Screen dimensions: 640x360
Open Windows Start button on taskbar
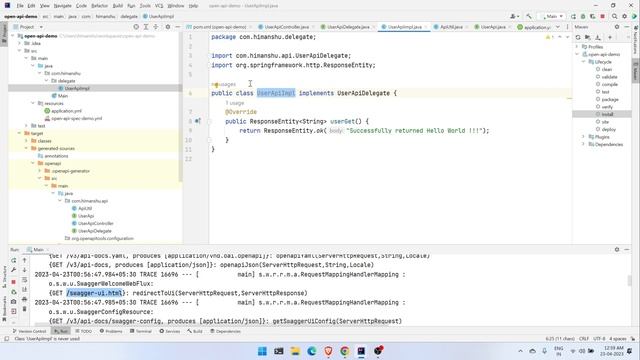[x=262, y=351]
